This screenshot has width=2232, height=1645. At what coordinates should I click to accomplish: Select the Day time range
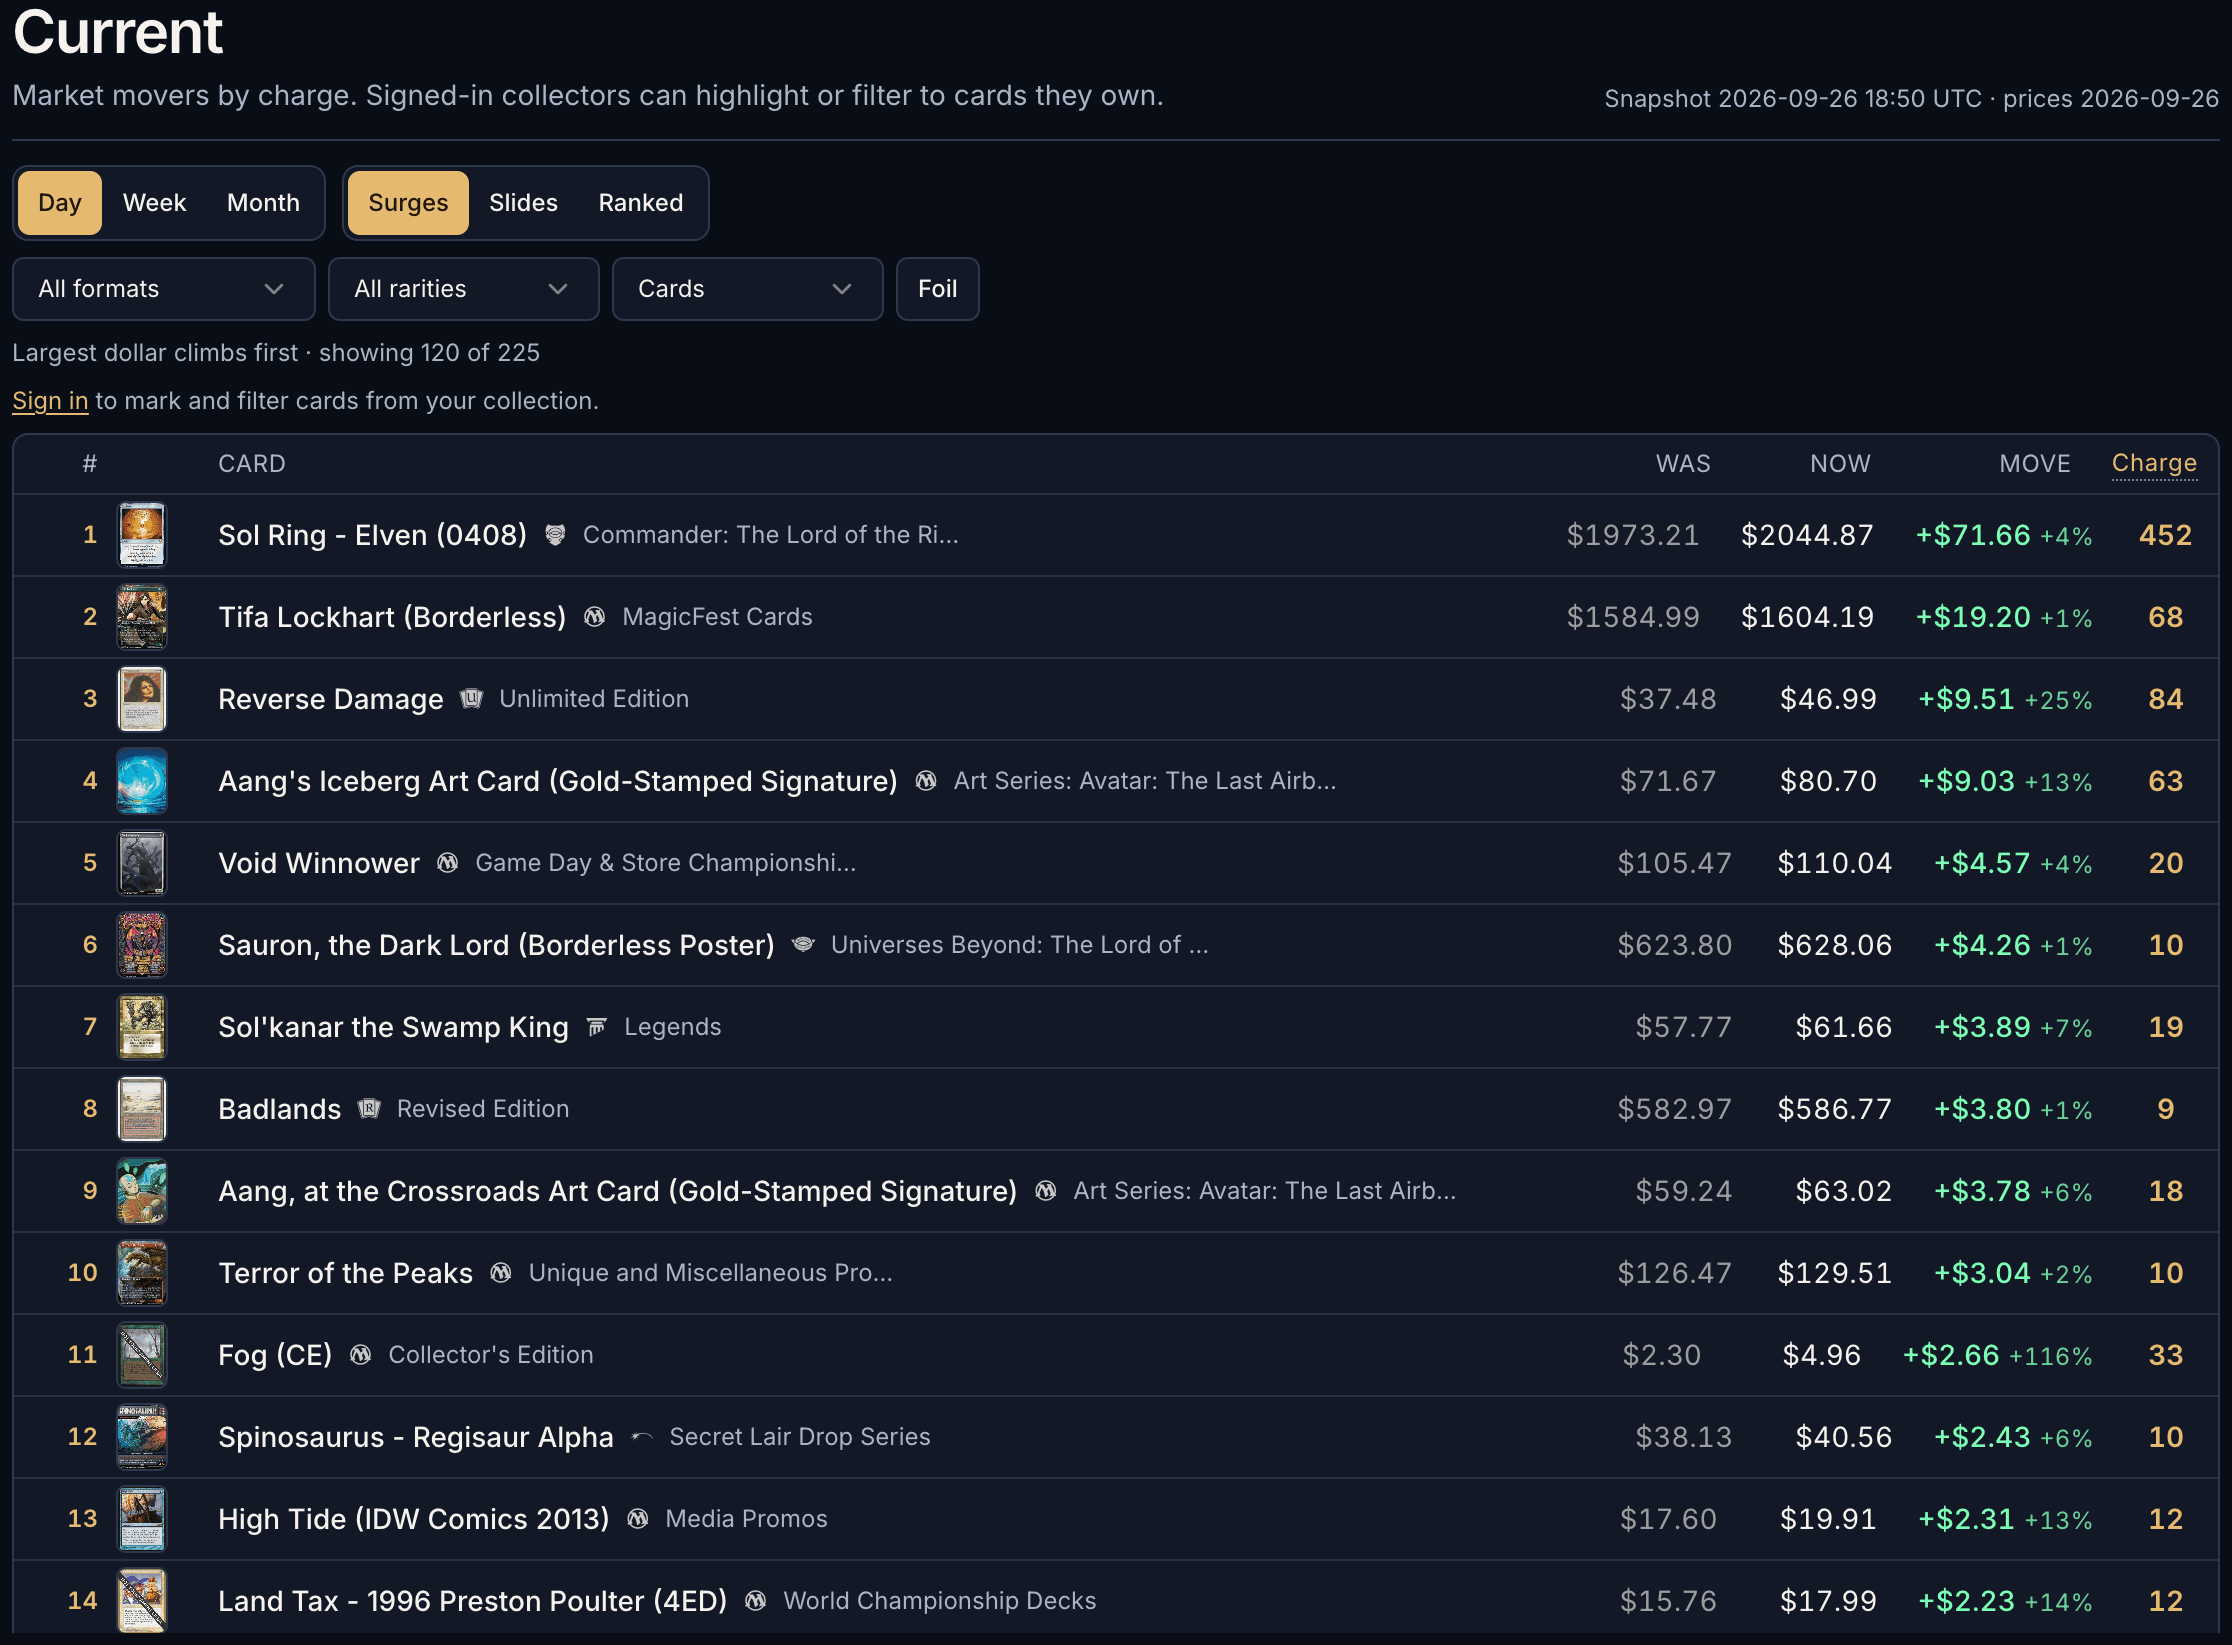[x=60, y=203]
